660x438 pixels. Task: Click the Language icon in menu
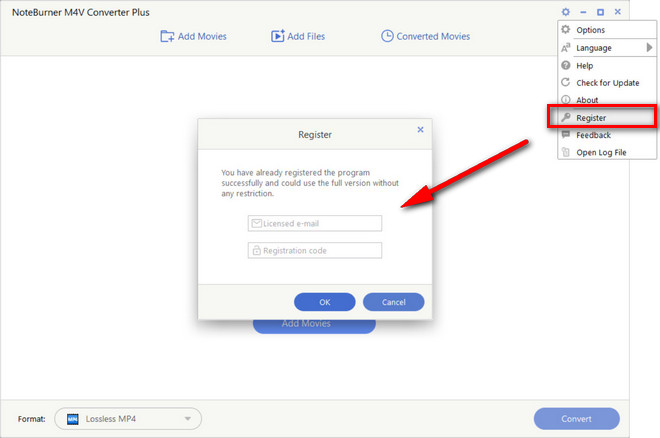pyautogui.click(x=566, y=48)
